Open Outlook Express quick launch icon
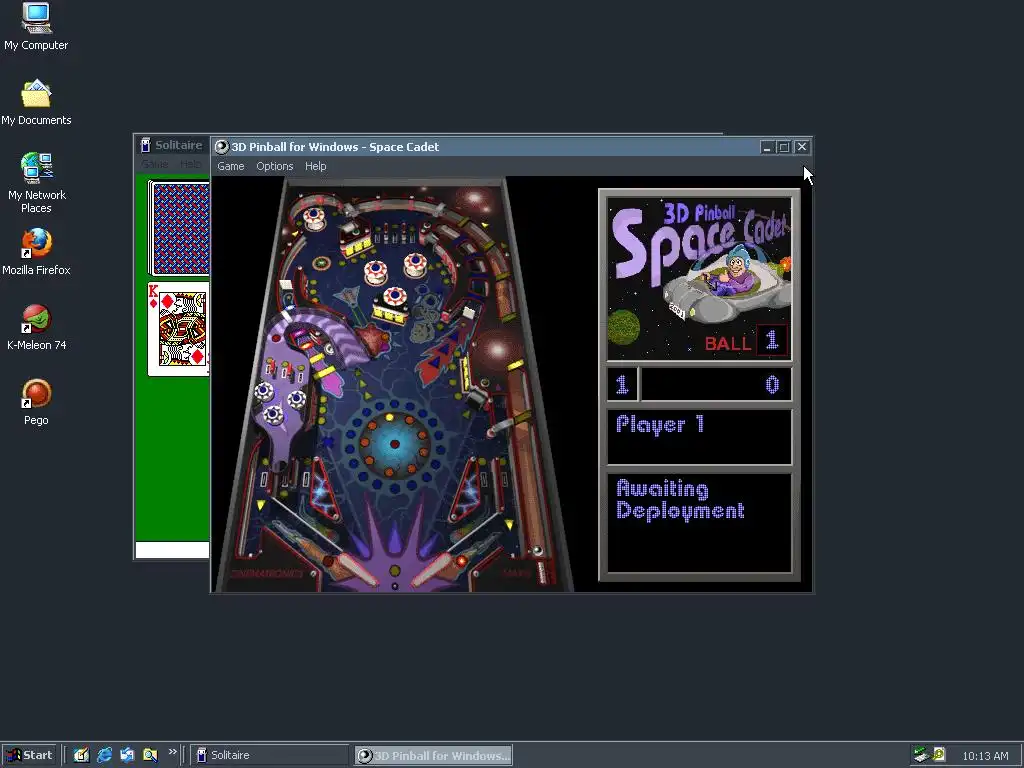The width and height of the screenshot is (1024, 768). 127,755
